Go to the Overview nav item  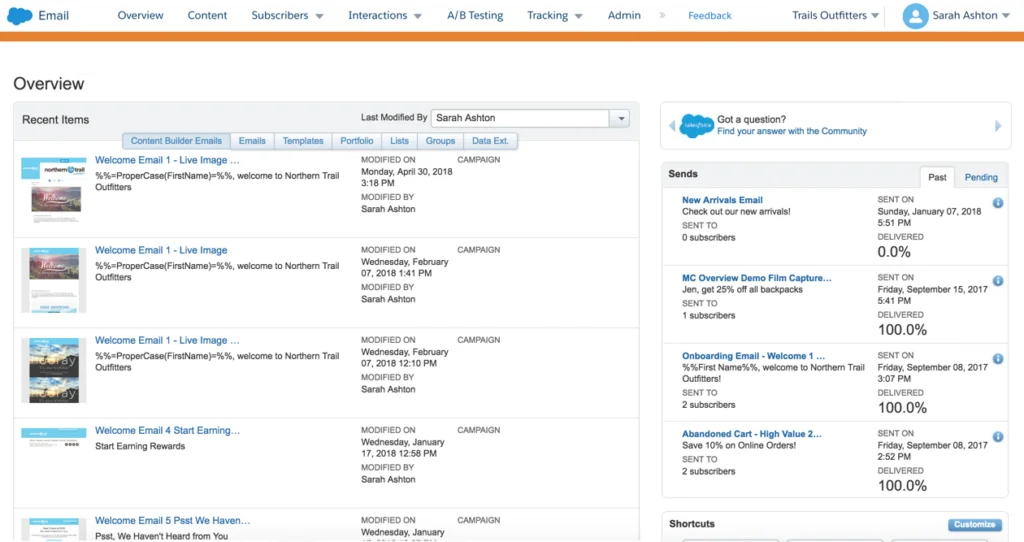click(140, 15)
